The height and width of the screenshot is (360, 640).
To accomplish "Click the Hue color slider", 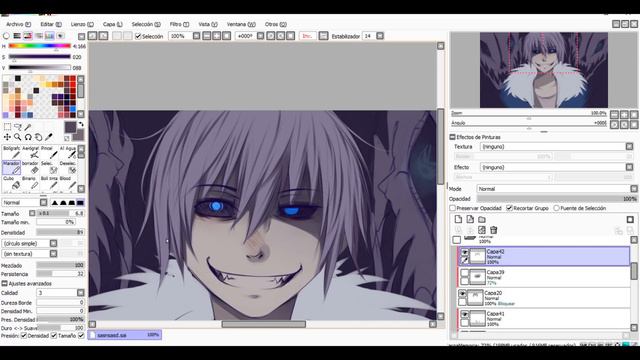I will tap(40, 46).
